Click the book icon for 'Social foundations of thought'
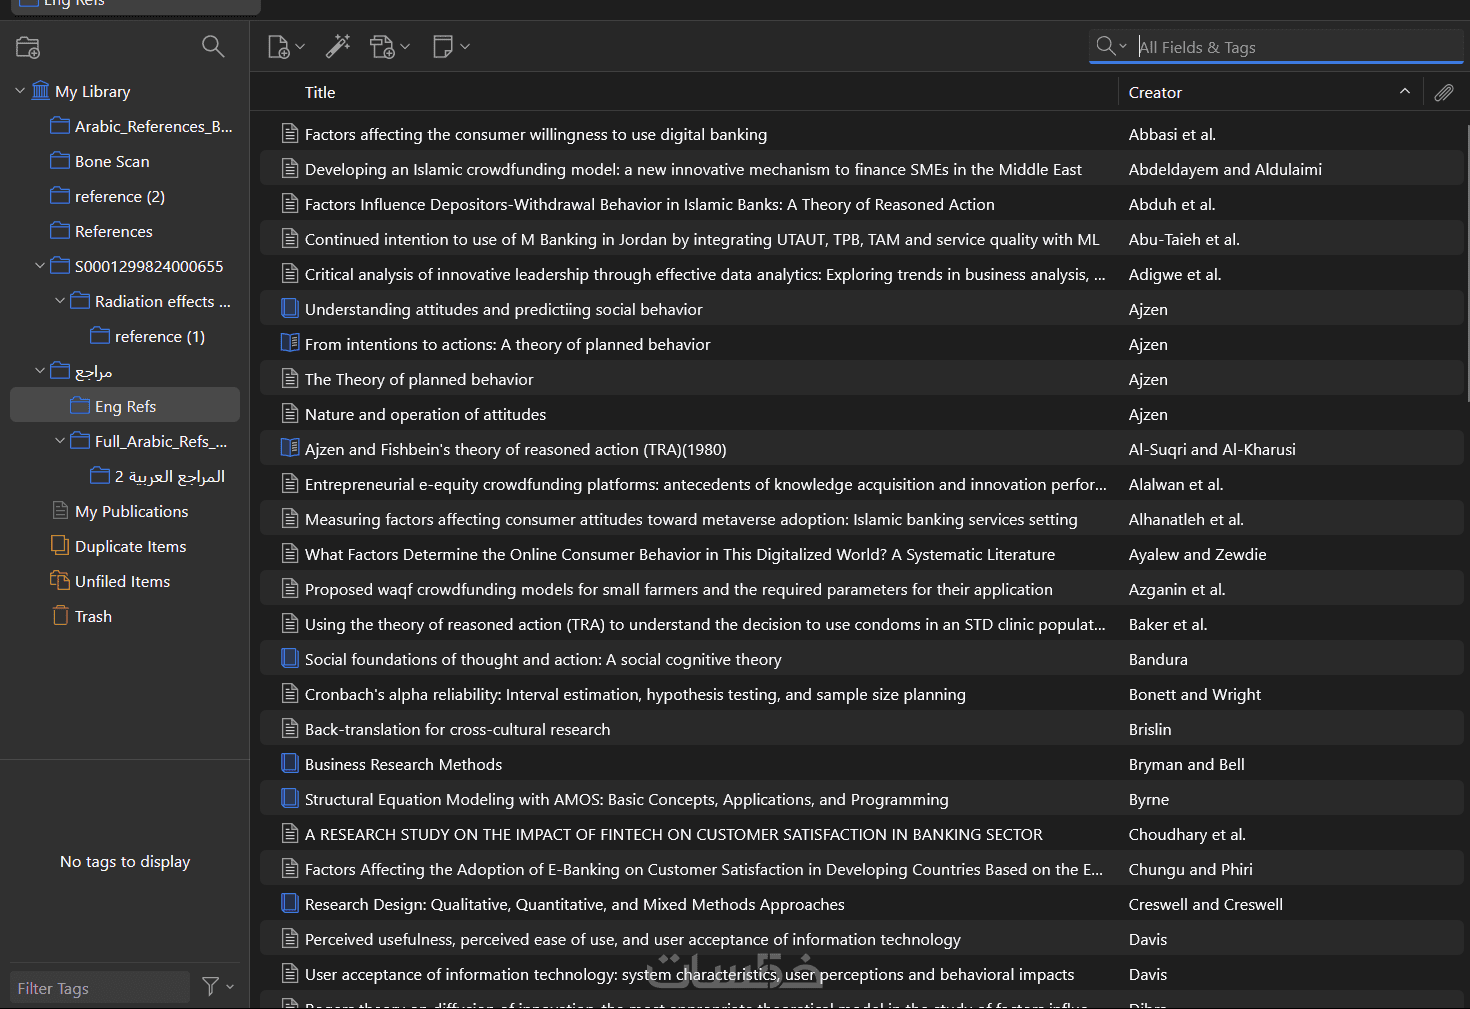The height and width of the screenshot is (1009, 1470). (290, 659)
